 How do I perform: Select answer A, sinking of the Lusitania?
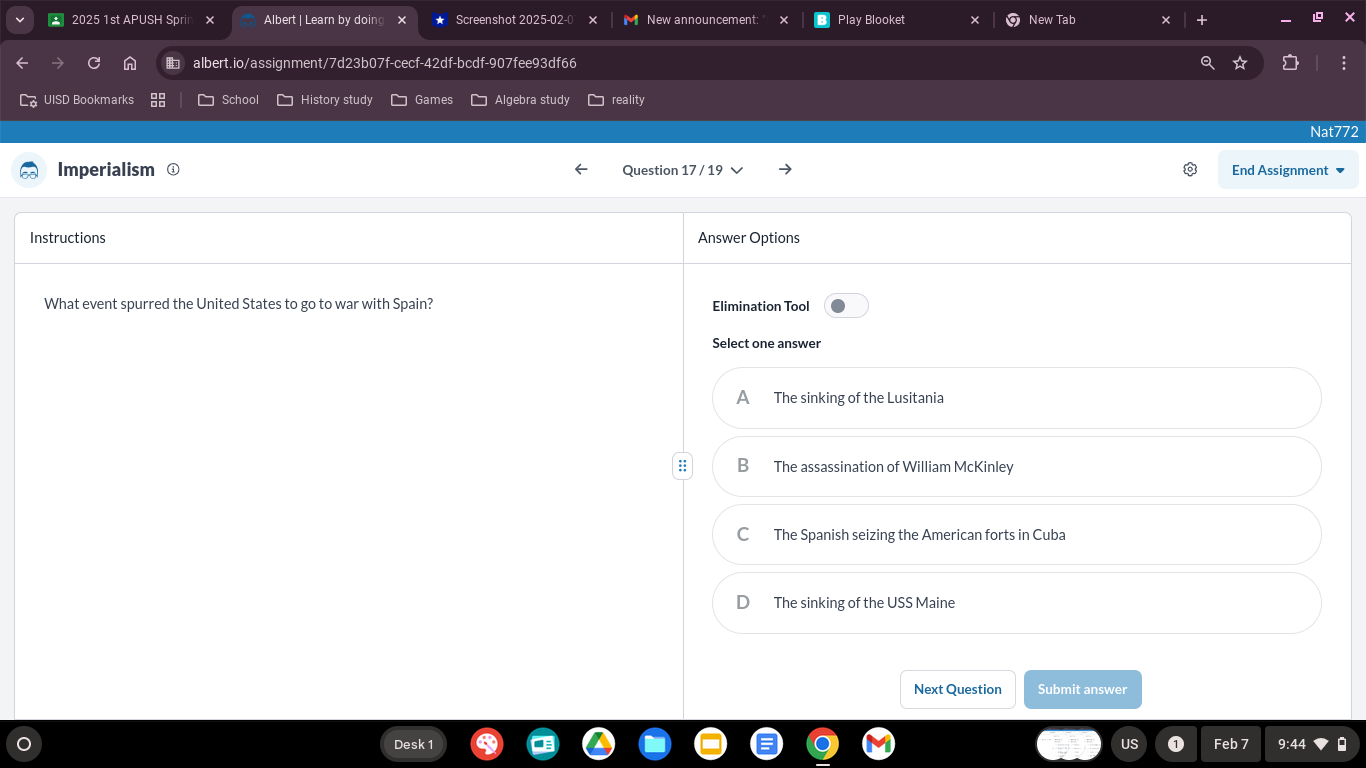click(x=1016, y=398)
